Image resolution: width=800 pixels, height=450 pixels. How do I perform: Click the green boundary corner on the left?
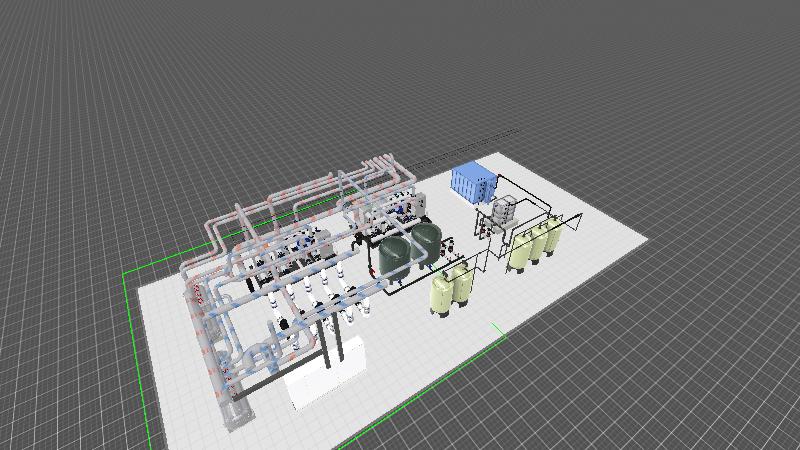124,272
